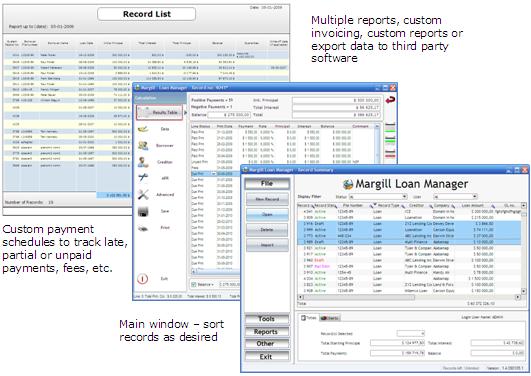Viewport: 531px width, 376px height.
Task: Sort records by the Record Type column header
Action: click(x=388, y=206)
